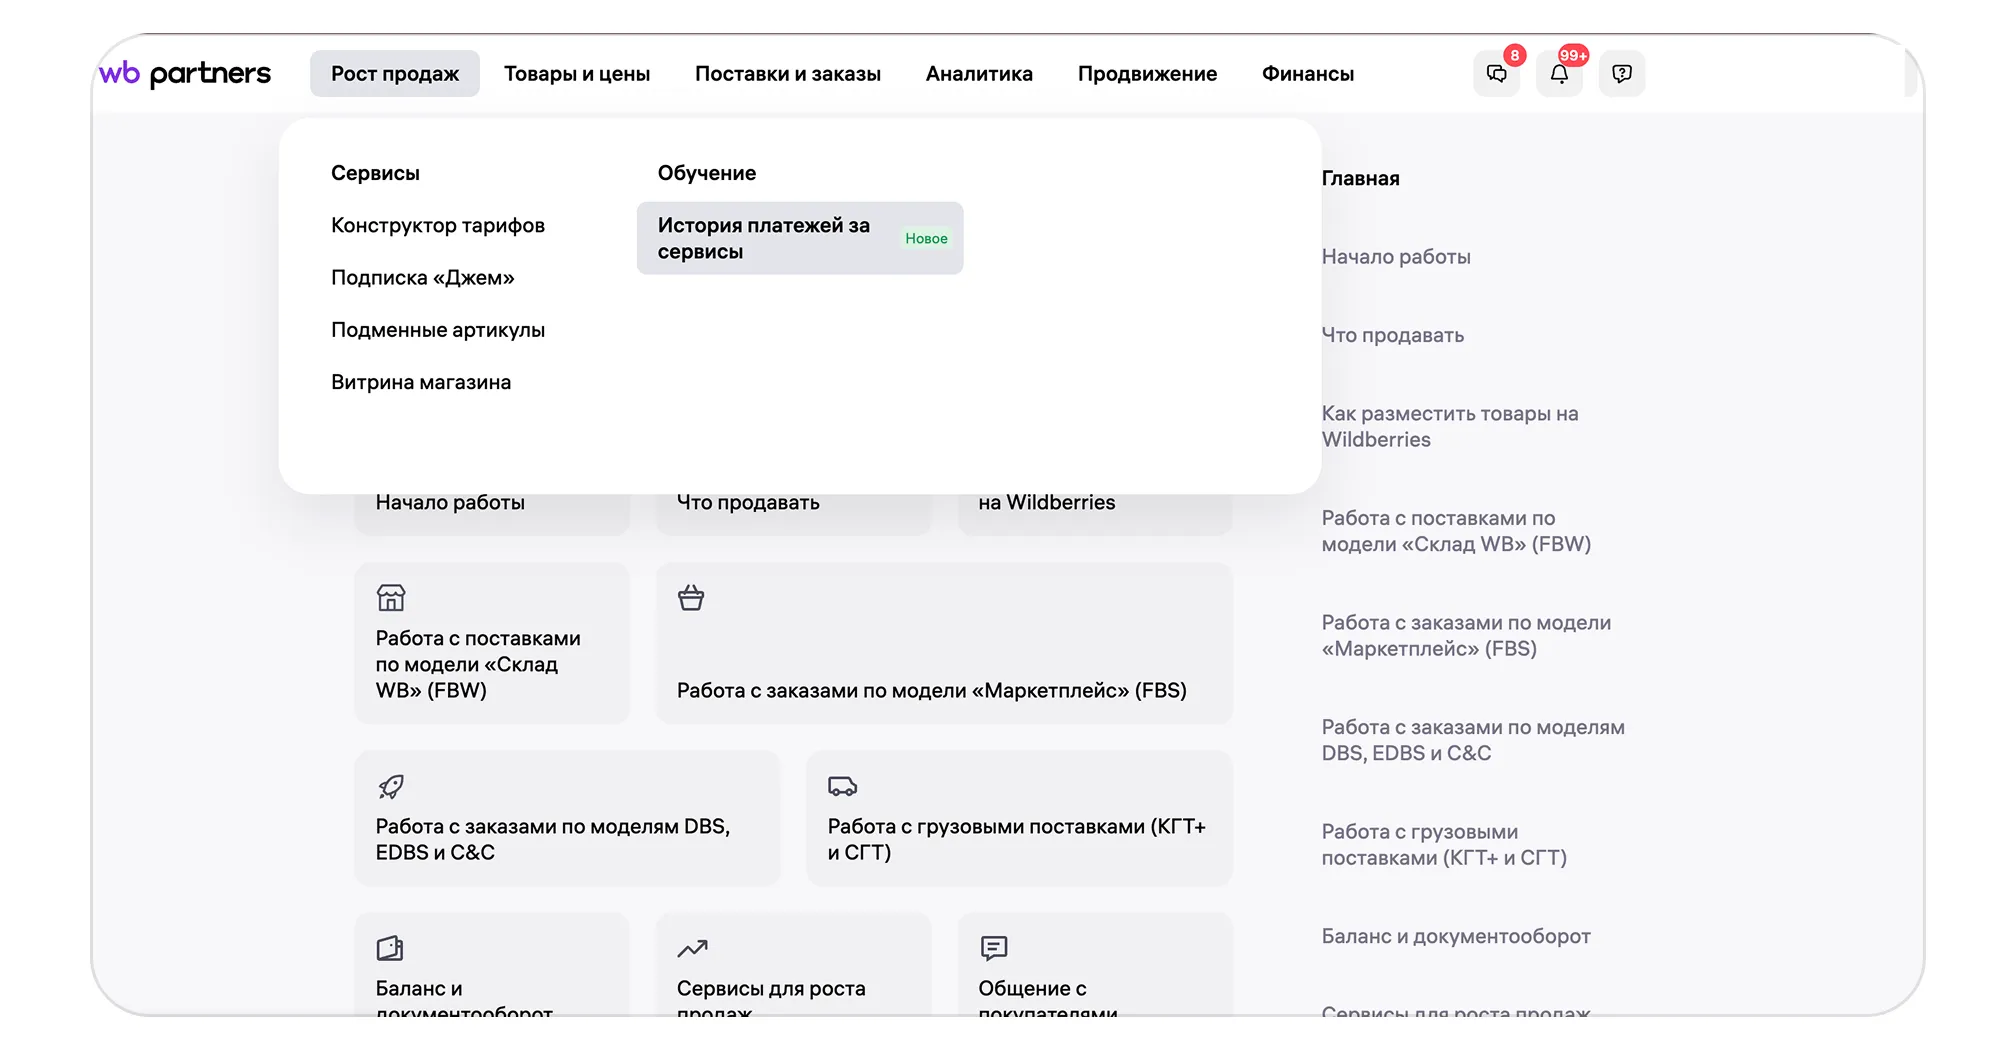Image resolution: width=2016 pixels, height=1050 pixels.
Task: Open the chat messages icon
Action: coord(1496,74)
